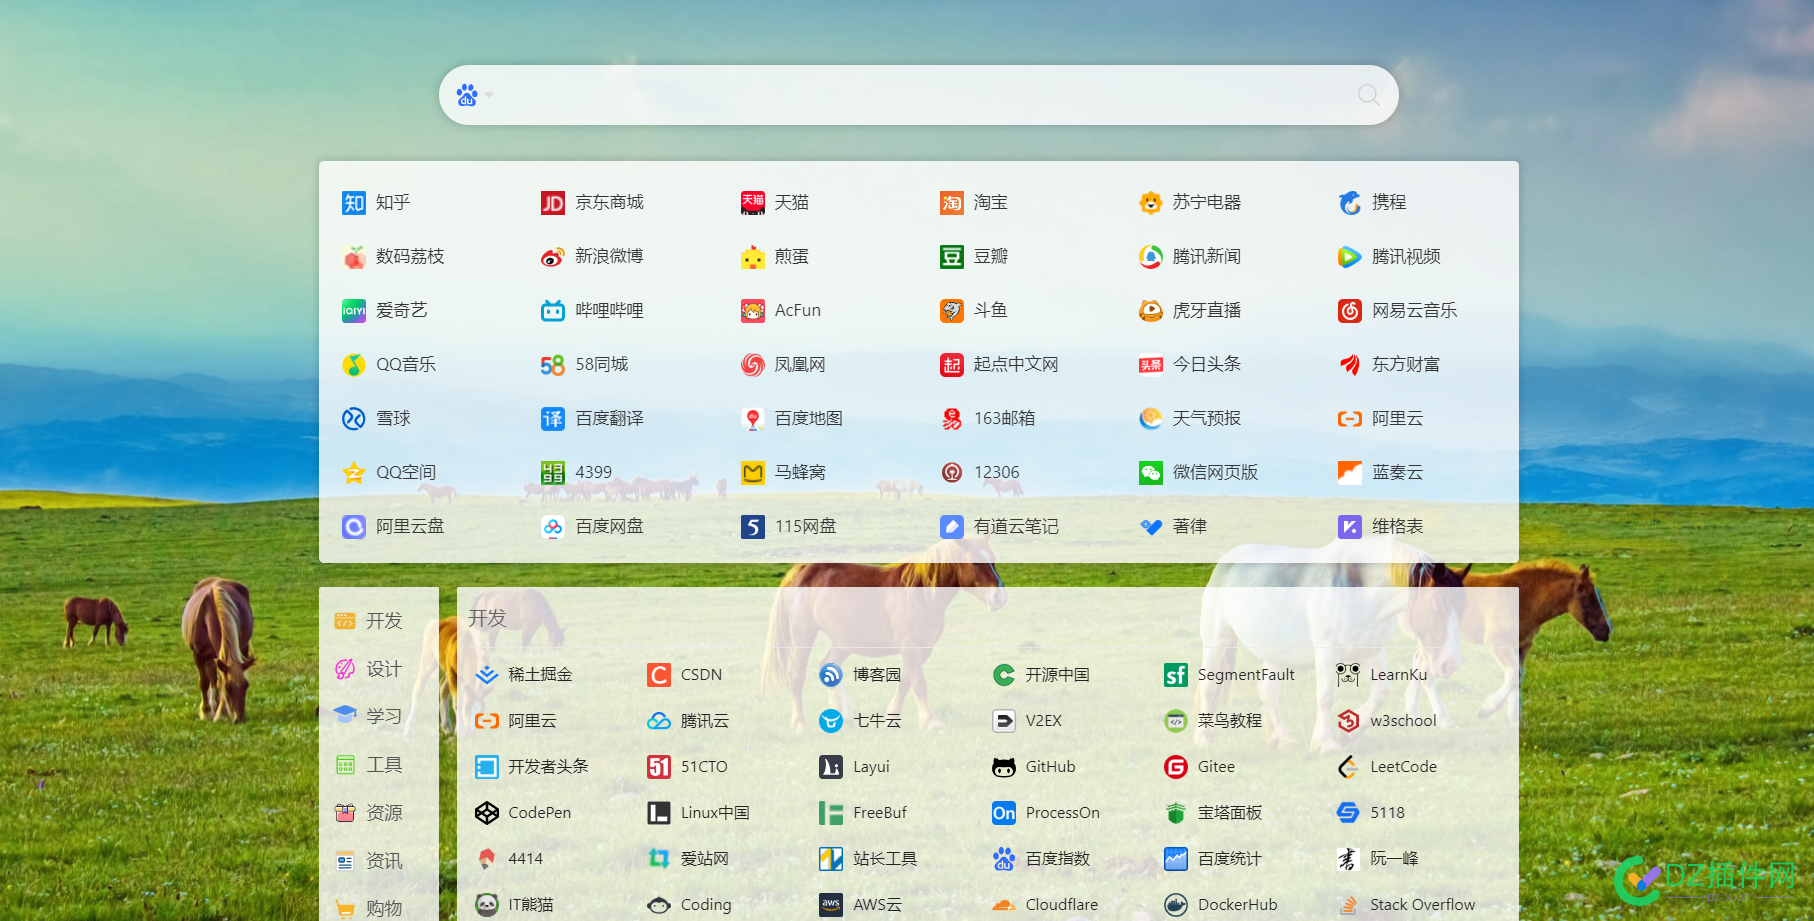This screenshot has width=1814, height=921.
Task: Click the 淘宝 icon
Action: click(x=952, y=203)
